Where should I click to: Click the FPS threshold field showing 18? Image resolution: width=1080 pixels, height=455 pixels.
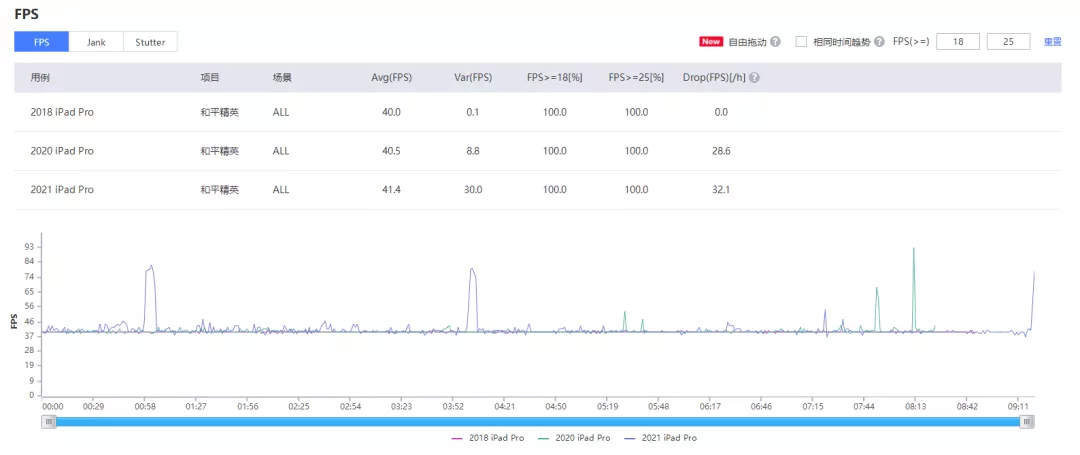click(957, 42)
